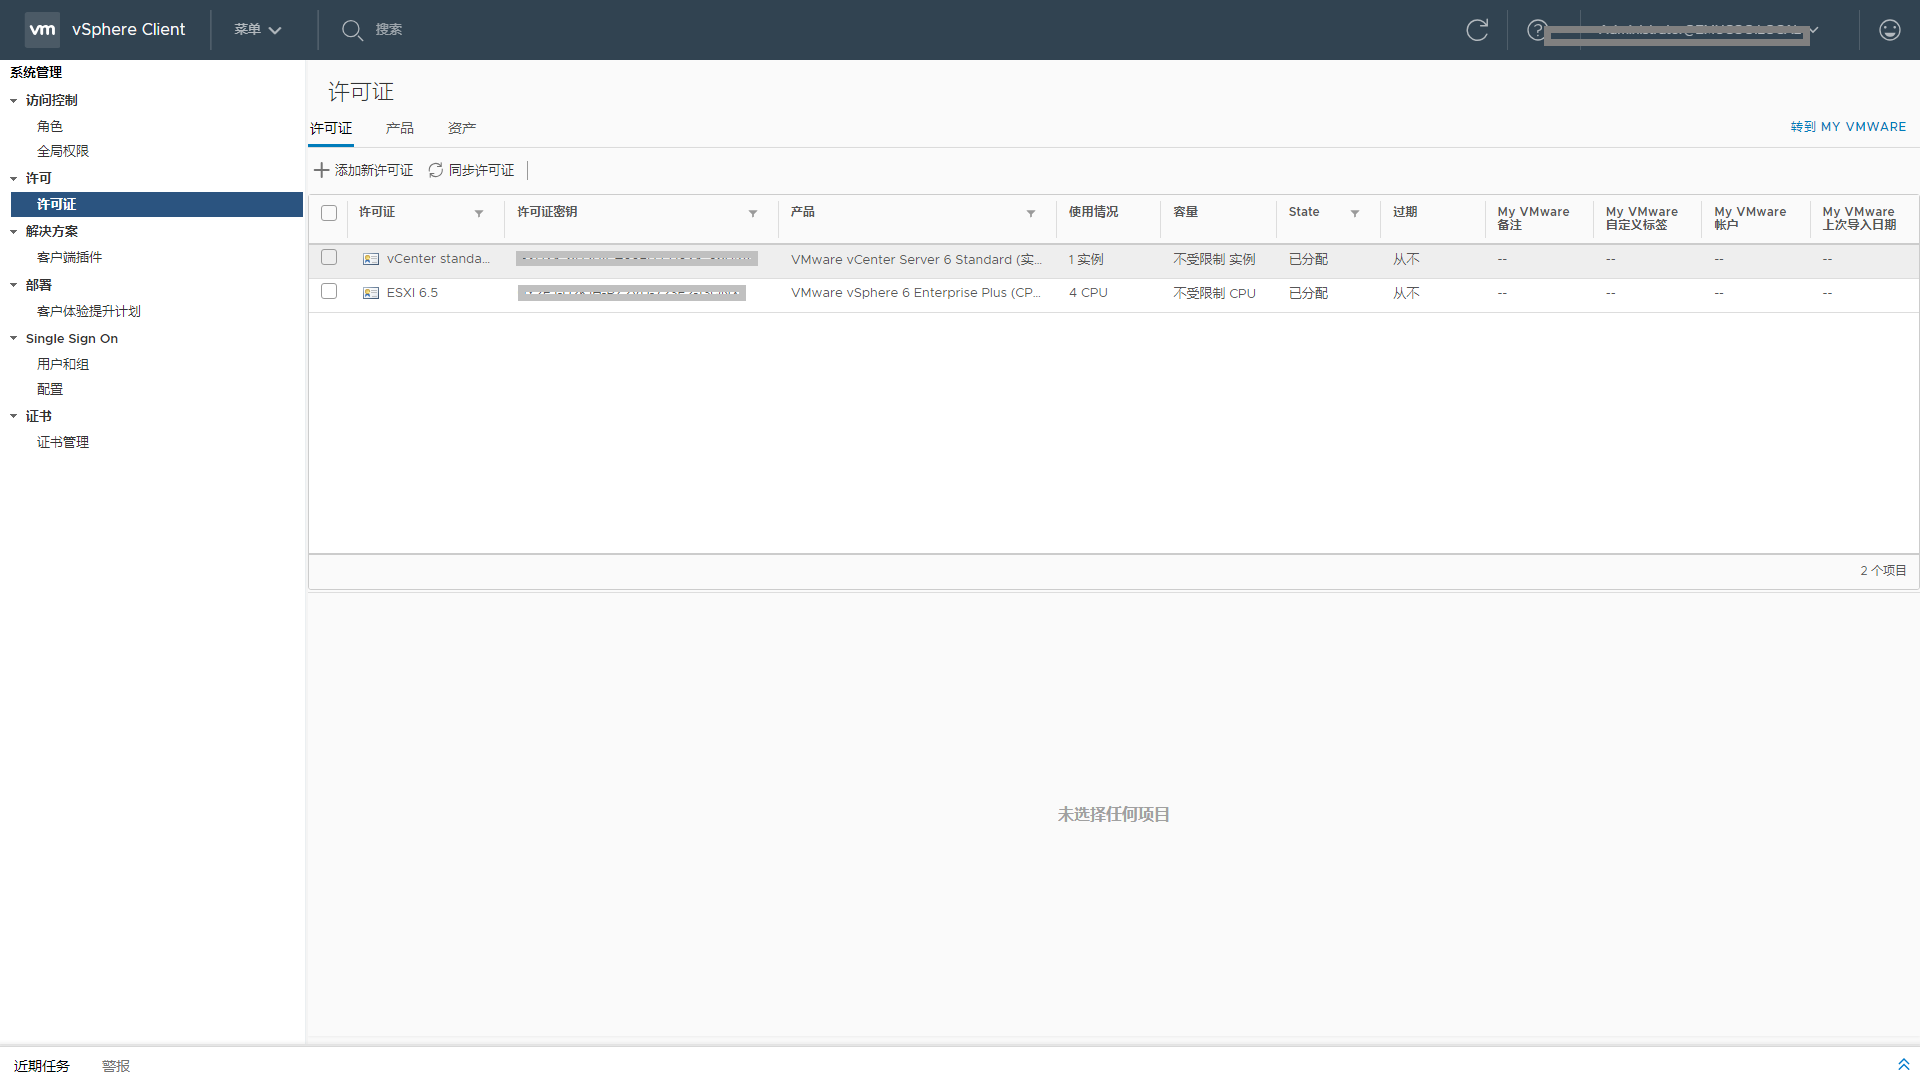The image size is (1920, 1080).
Task: Select 全局权限 in the sidebar
Action: (63, 151)
